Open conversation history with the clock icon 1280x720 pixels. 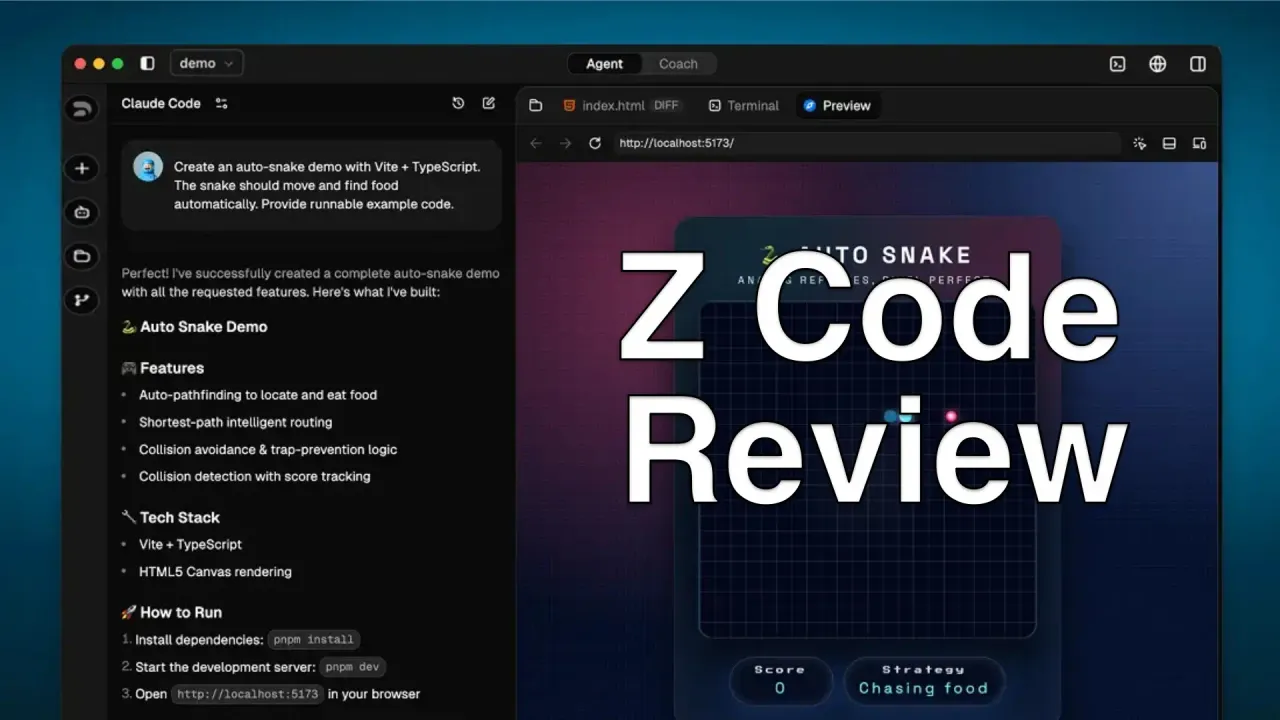click(x=458, y=102)
